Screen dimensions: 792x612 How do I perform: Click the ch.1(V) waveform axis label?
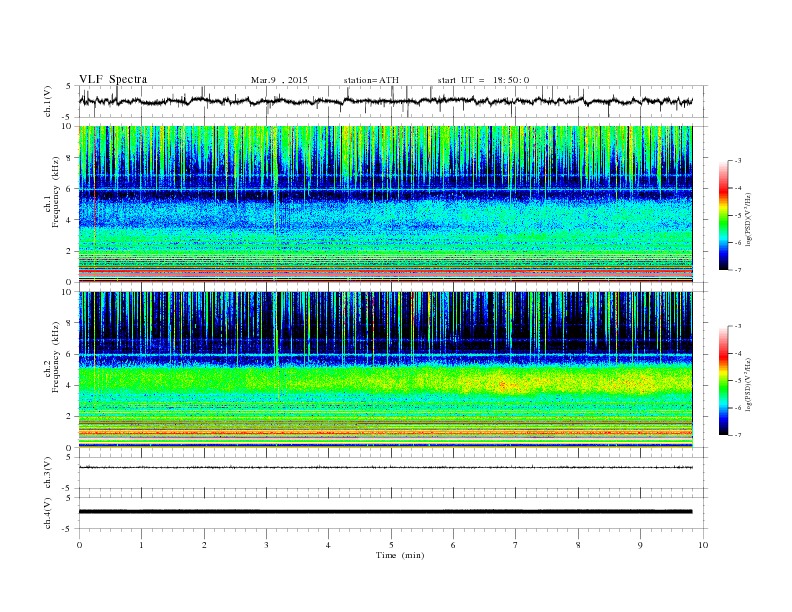[x=47, y=101]
